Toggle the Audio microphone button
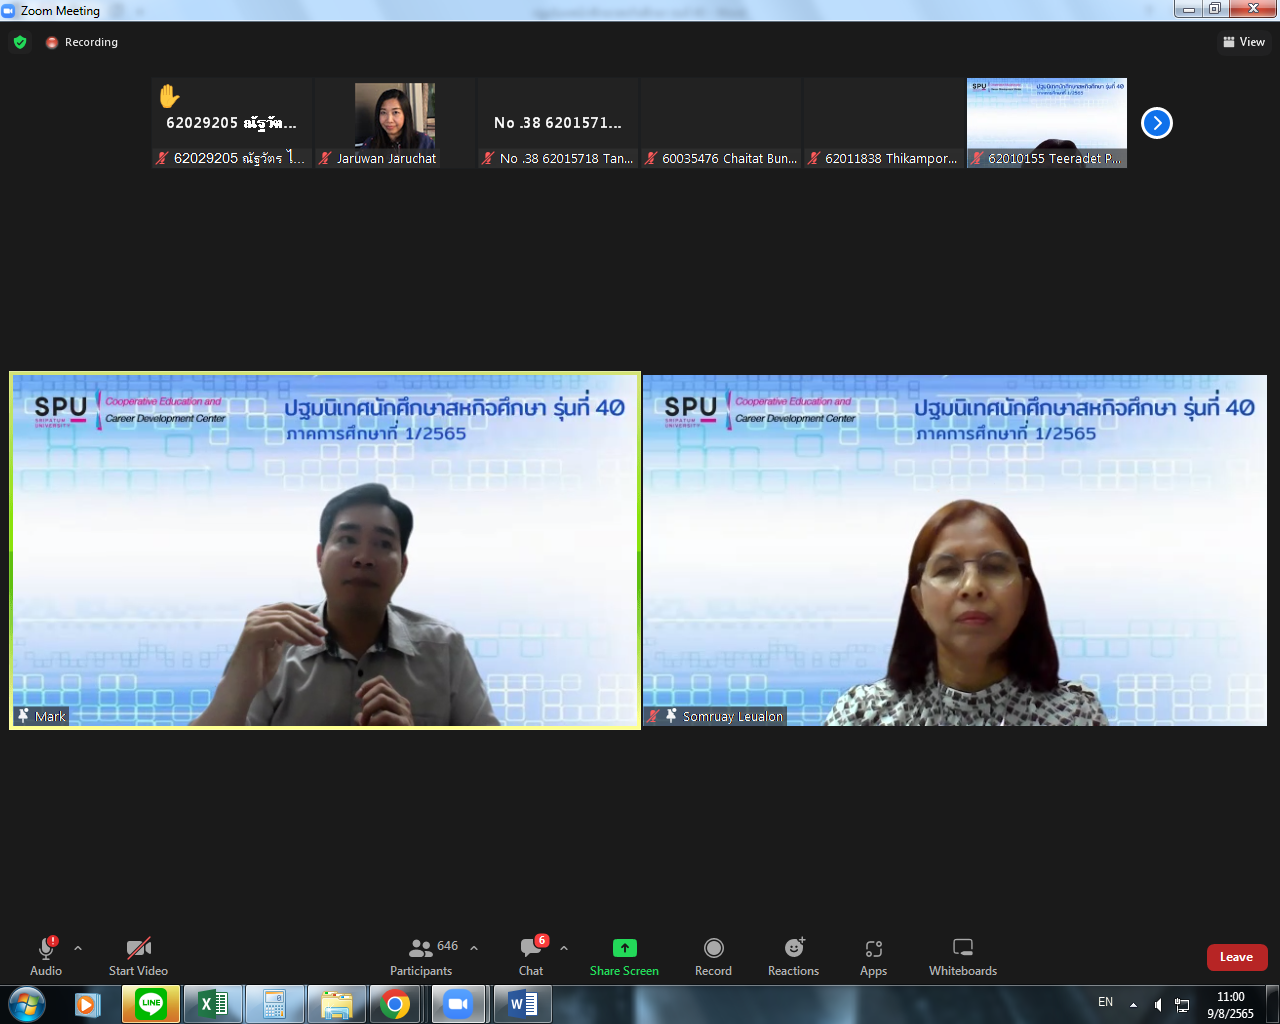Image resolution: width=1280 pixels, height=1024 pixels. click(46, 955)
